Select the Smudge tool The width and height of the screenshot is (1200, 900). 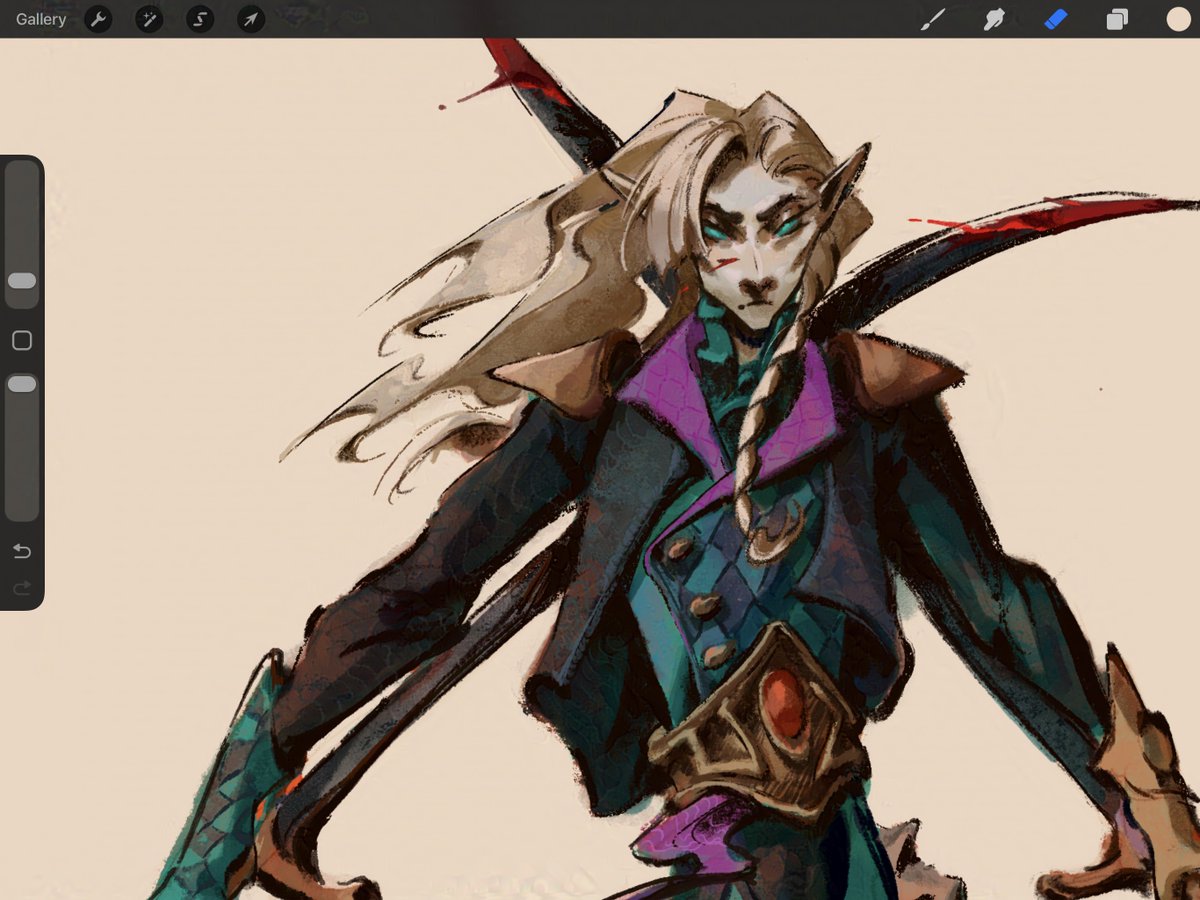[994, 19]
